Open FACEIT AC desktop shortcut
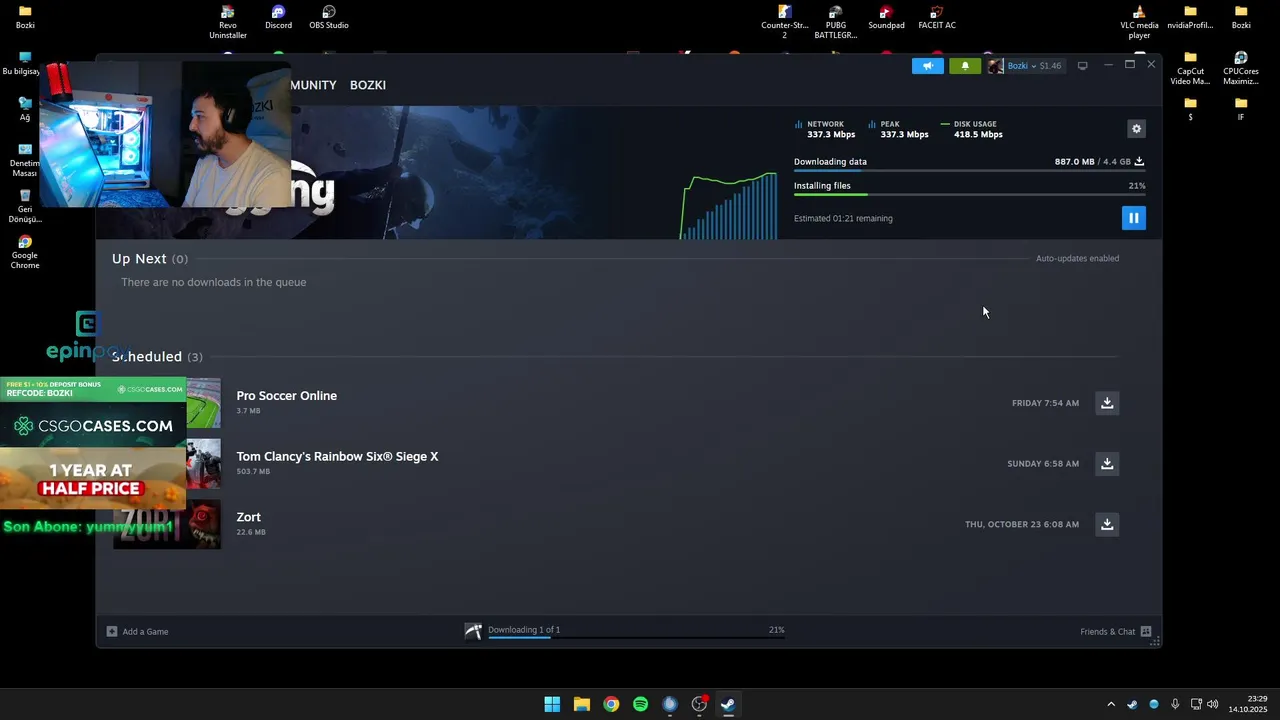The width and height of the screenshot is (1280, 720). coord(937,18)
